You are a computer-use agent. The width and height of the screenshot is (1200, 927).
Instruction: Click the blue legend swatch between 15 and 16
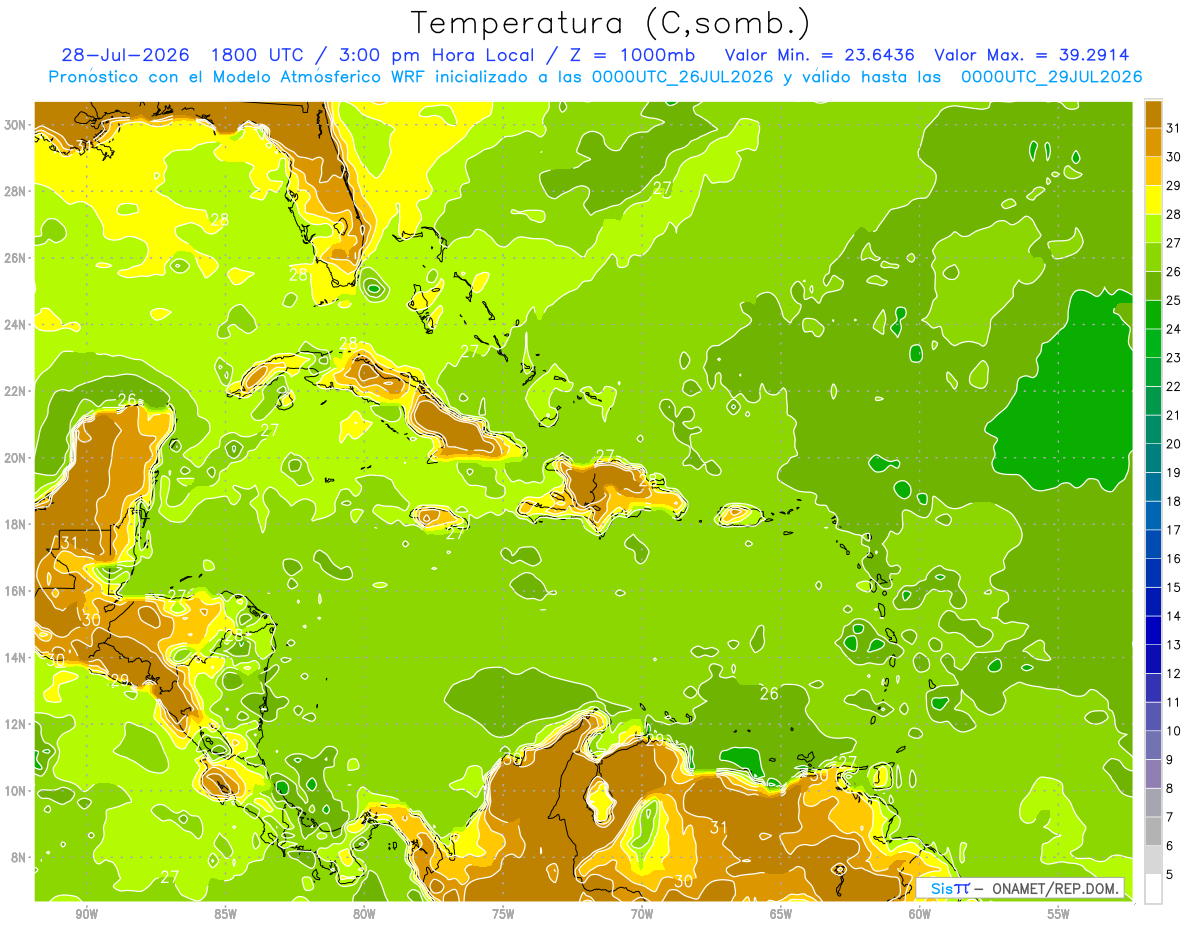[x=1153, y=573]
